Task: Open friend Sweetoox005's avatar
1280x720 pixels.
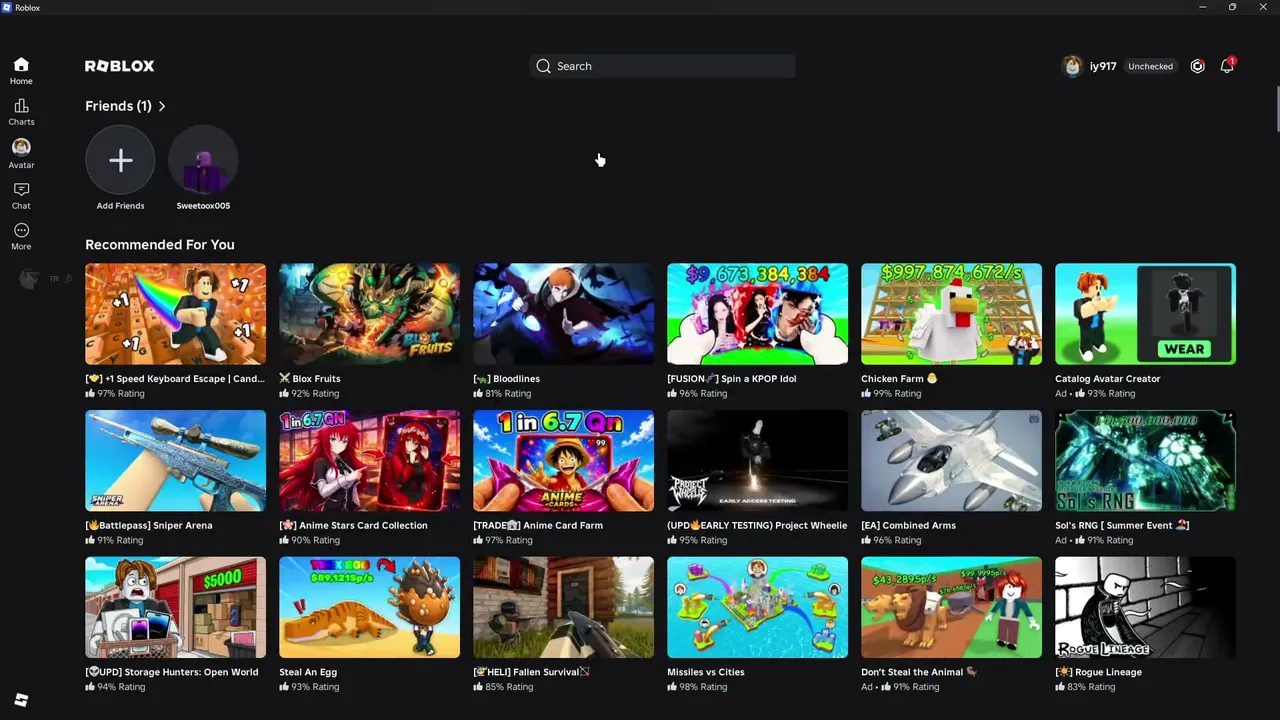Action: coord(203,160)
